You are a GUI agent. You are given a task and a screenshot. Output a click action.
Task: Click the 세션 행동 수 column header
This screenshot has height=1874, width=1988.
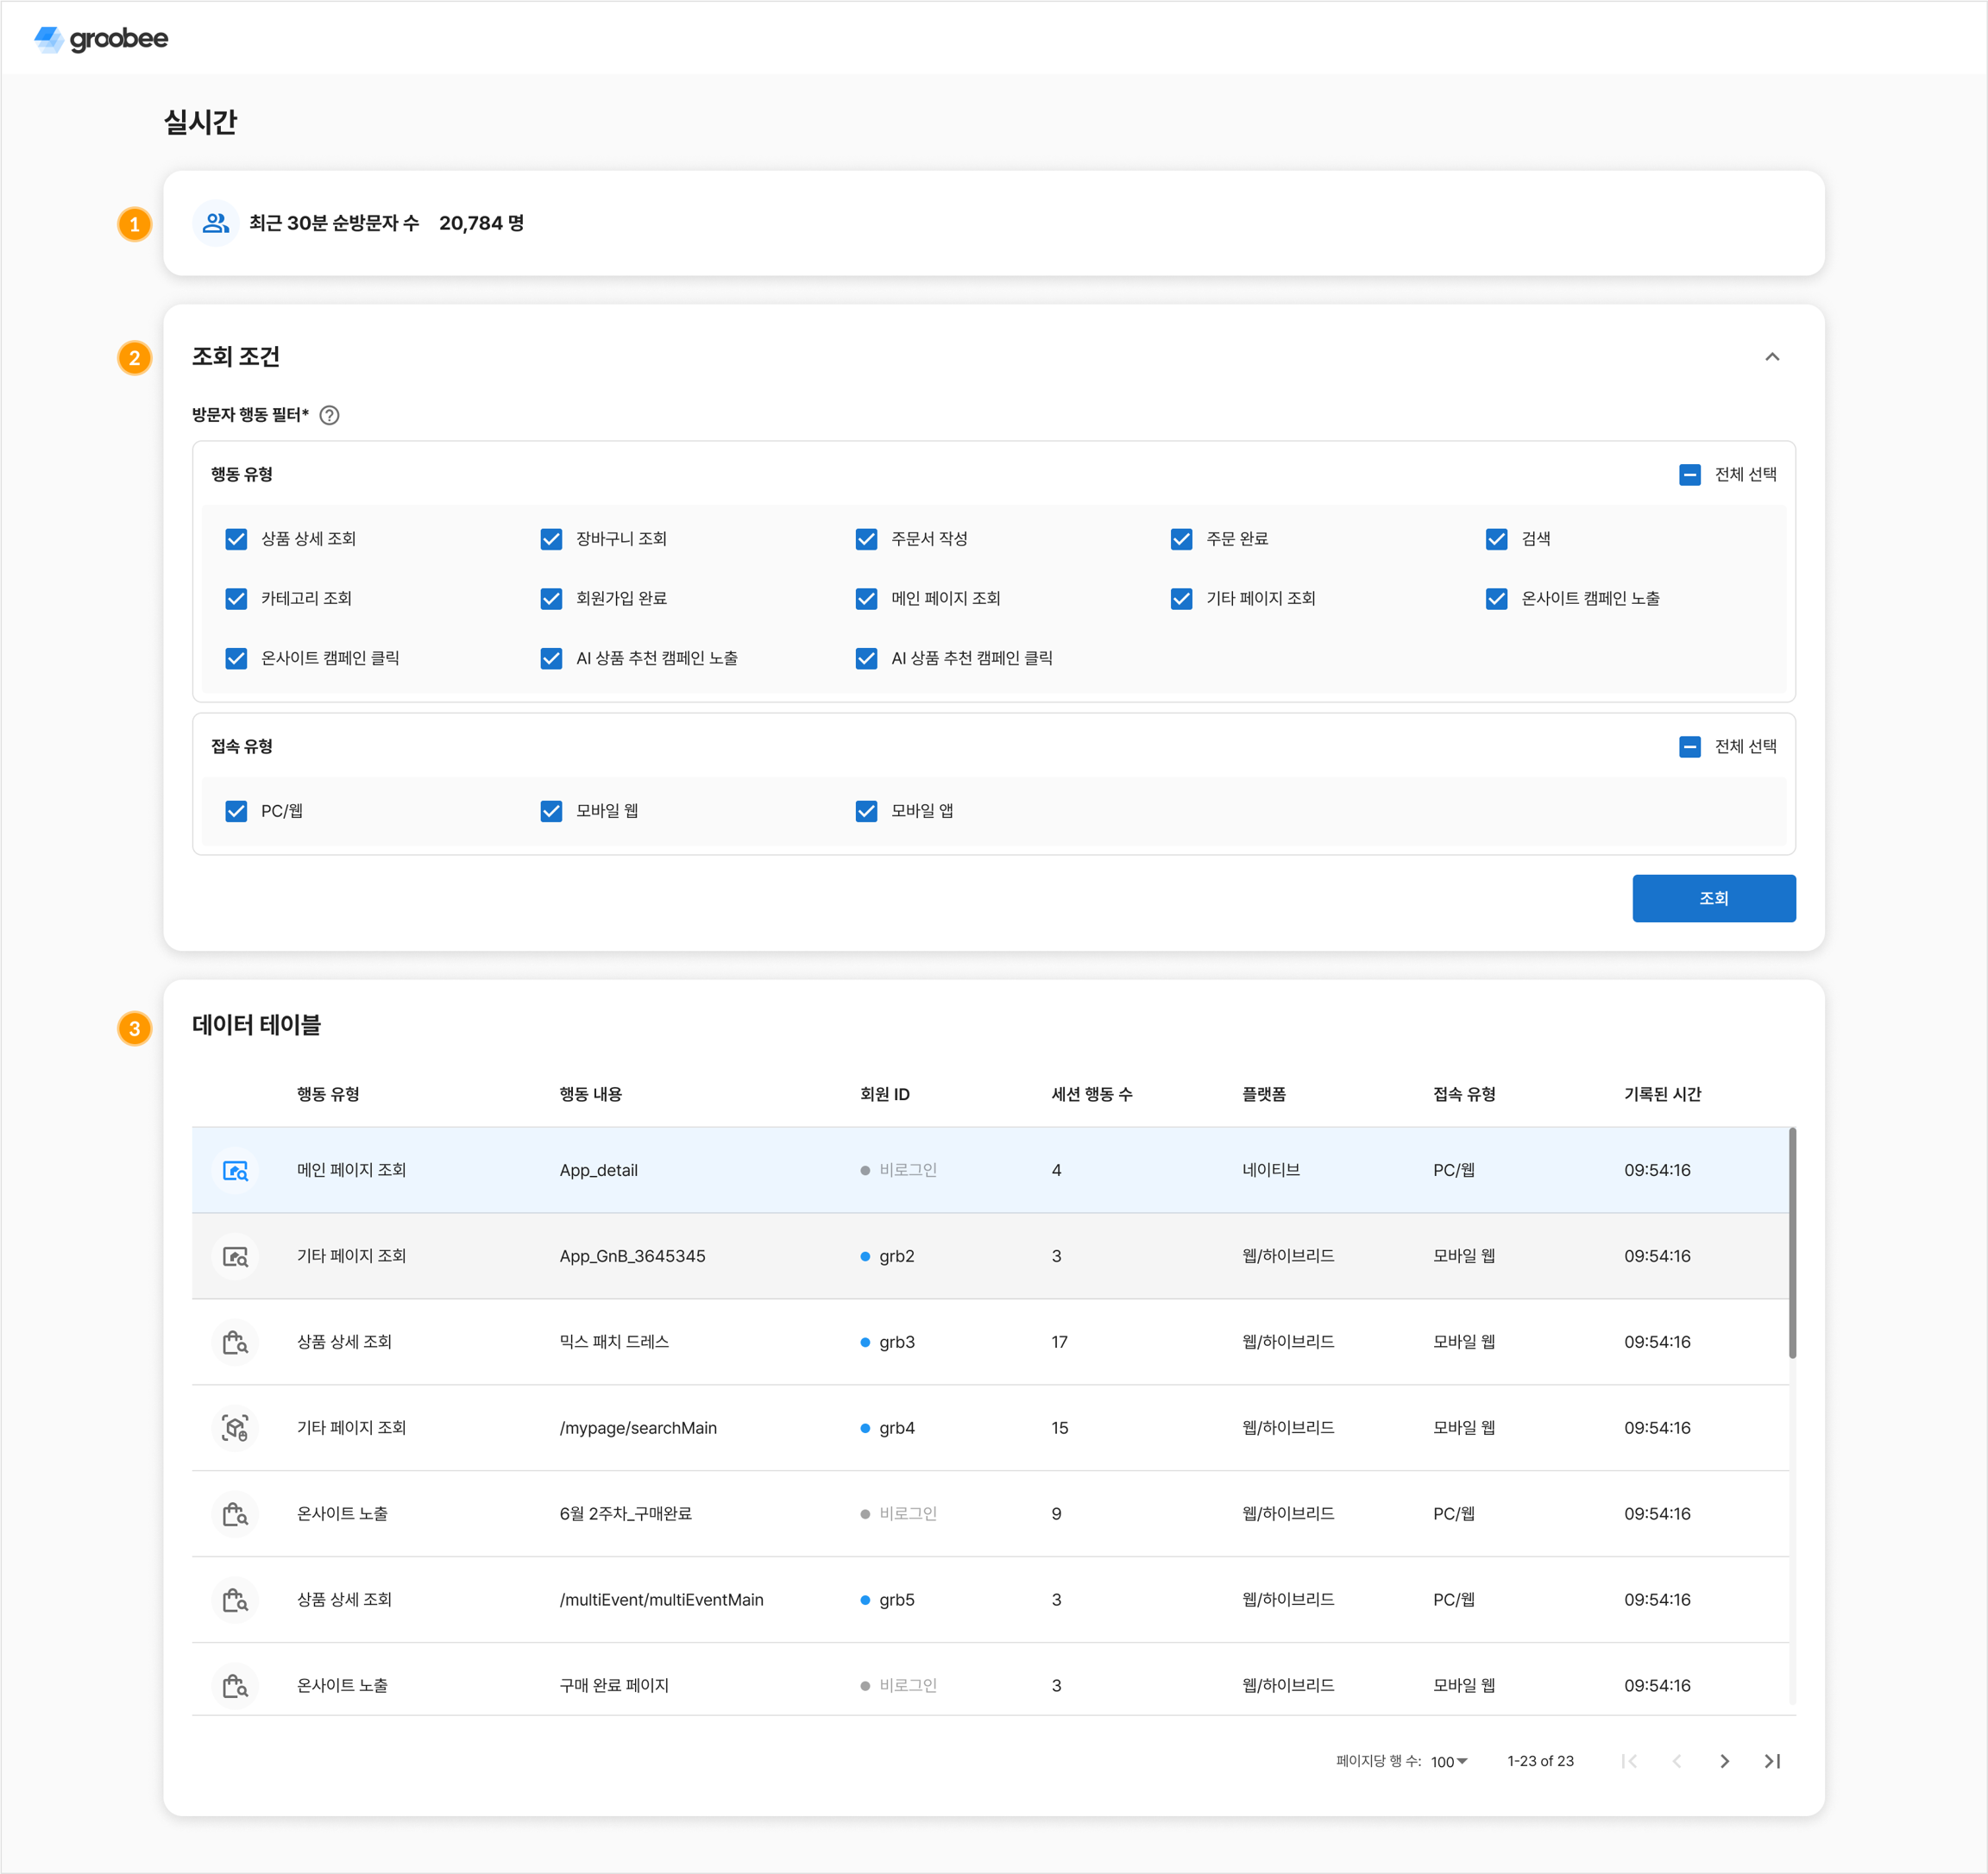[1091, 1094]
